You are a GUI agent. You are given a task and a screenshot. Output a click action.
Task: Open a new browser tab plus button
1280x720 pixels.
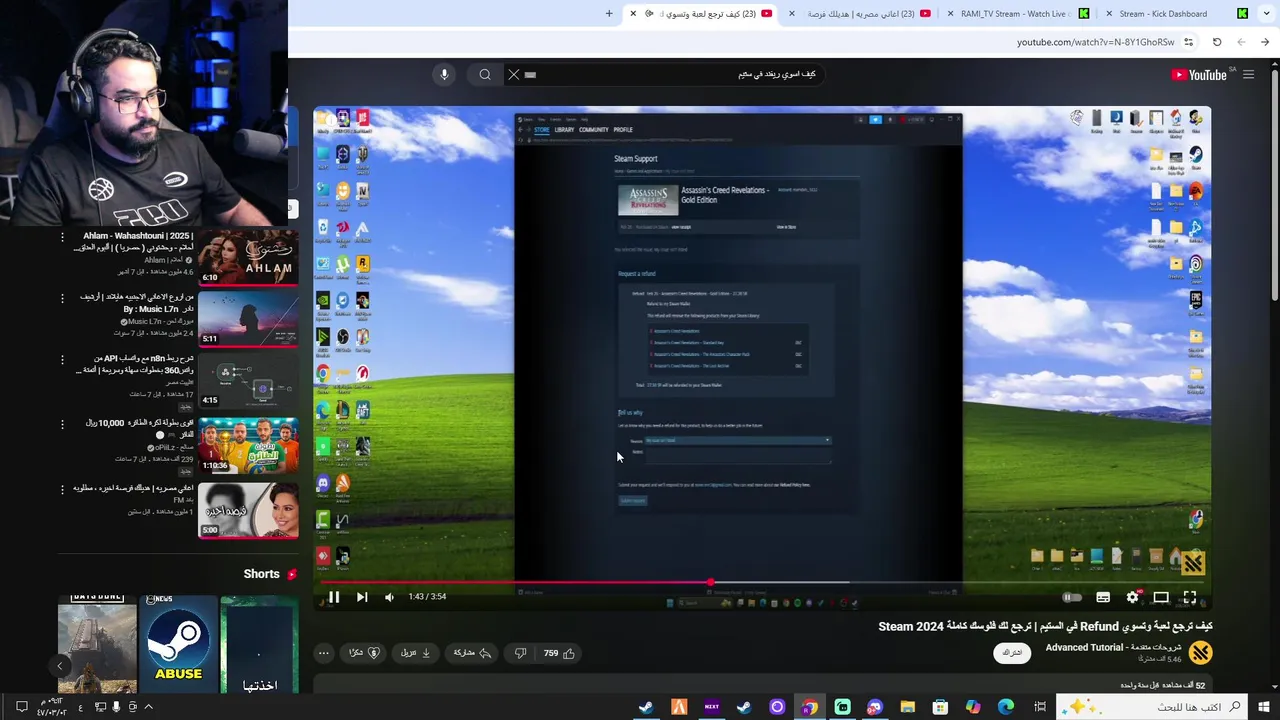[609, 14]
